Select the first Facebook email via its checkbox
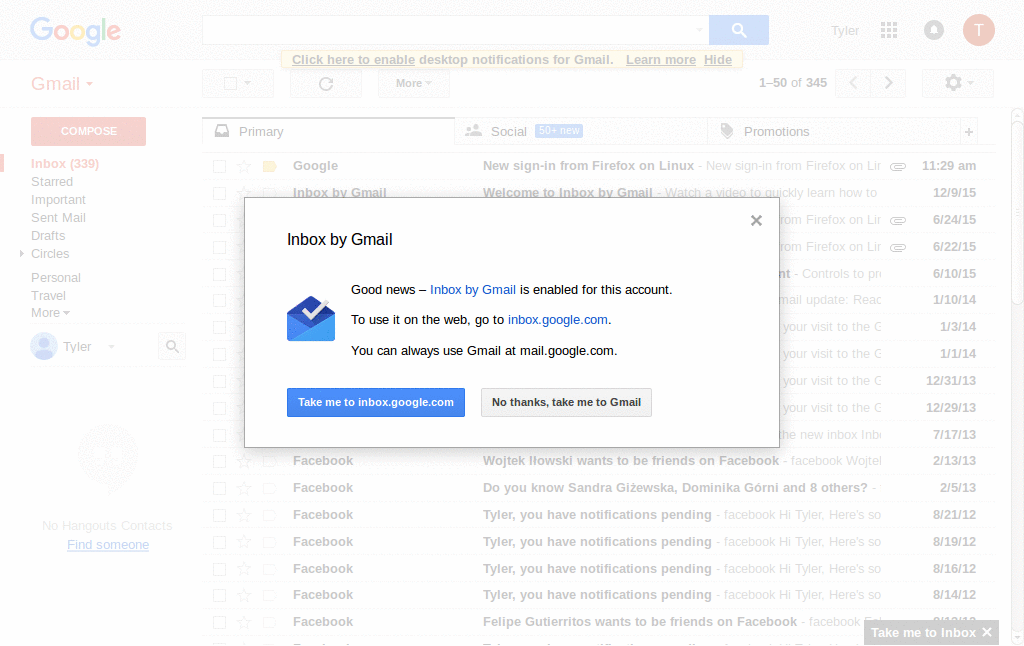1024x646 pixels. (x=219, y=460)
